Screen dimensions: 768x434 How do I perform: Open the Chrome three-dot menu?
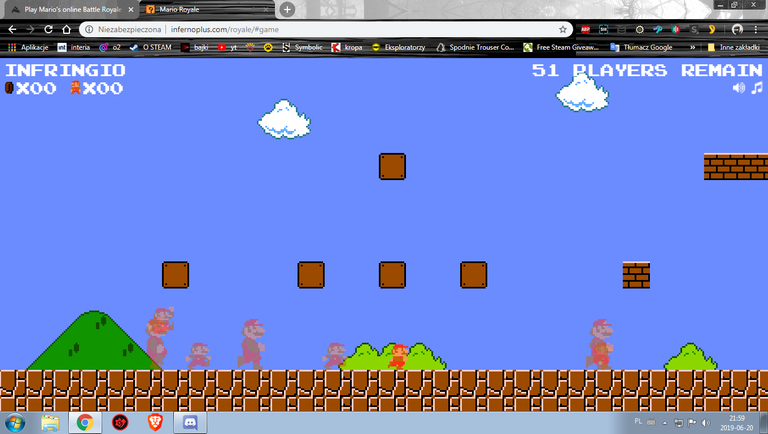click(756, 29)
